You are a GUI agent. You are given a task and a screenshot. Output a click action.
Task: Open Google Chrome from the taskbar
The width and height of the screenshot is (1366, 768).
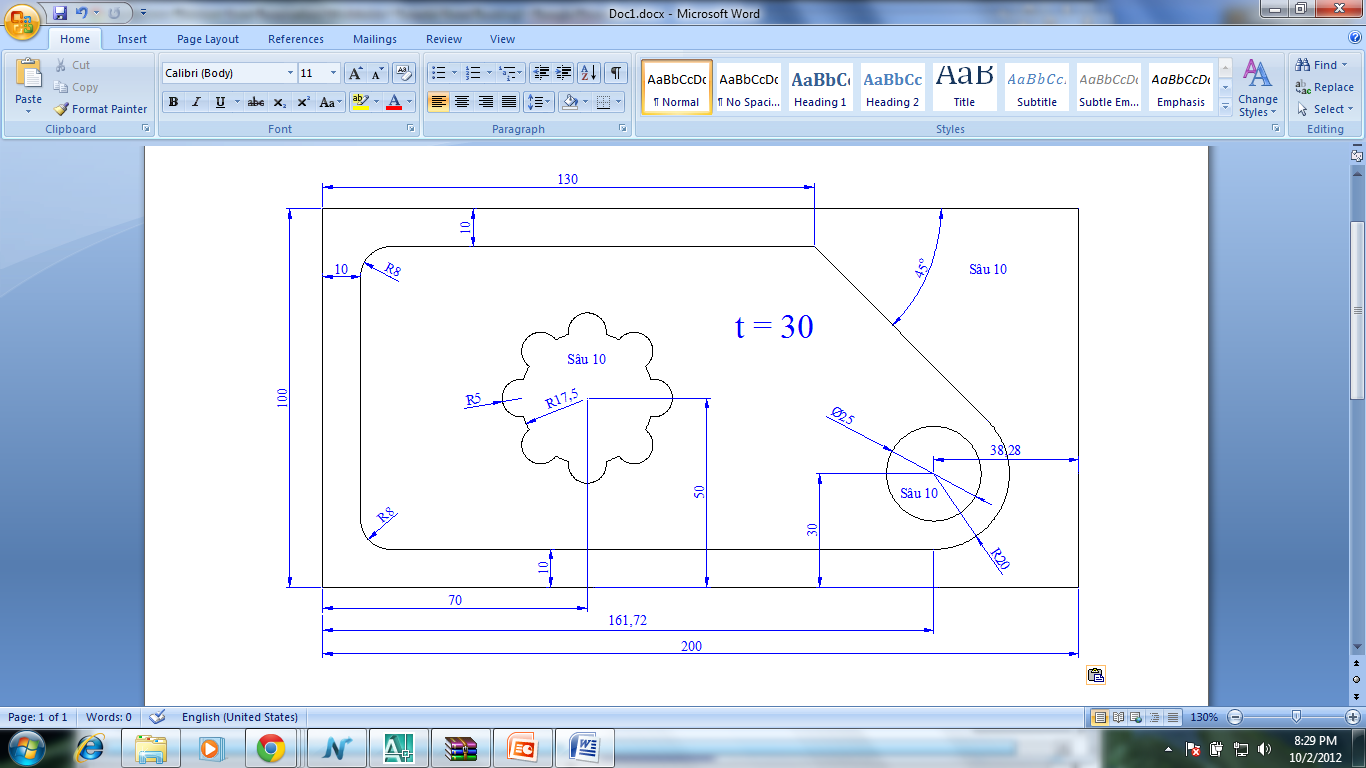(x=270, y=748)
